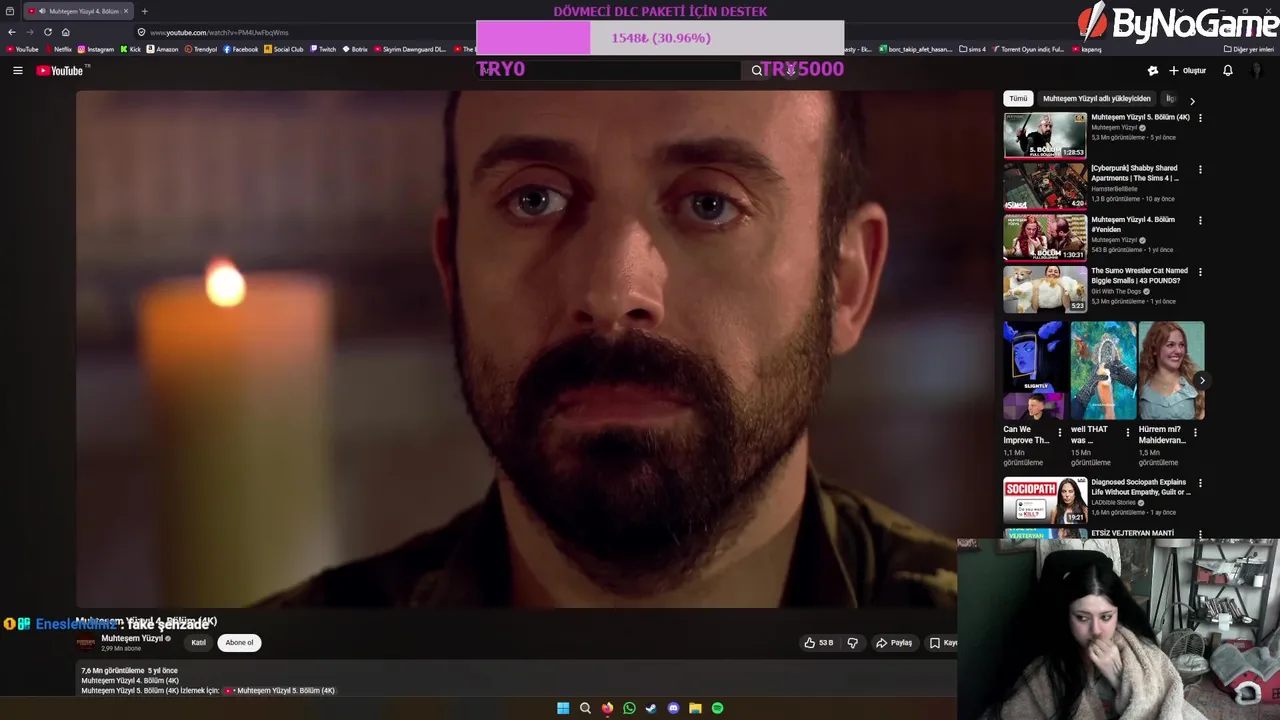The height and width of the screenshot is (720, 1280).
Task: Click the browser home icon
Action: click(x=65, y=32)
